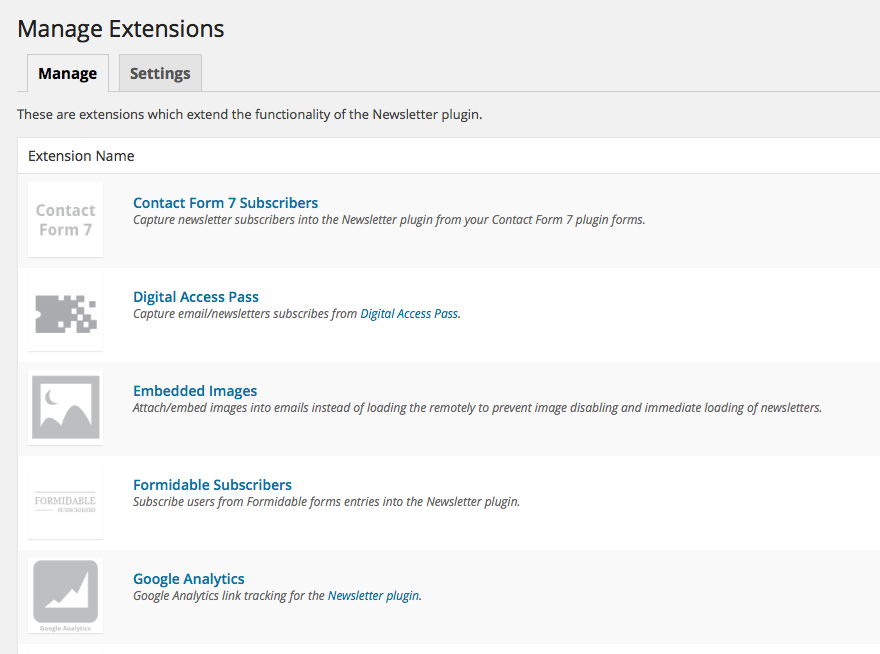Open the Digital Access Pass extension title
Screen dimensions: 880x654
point(196,297)
